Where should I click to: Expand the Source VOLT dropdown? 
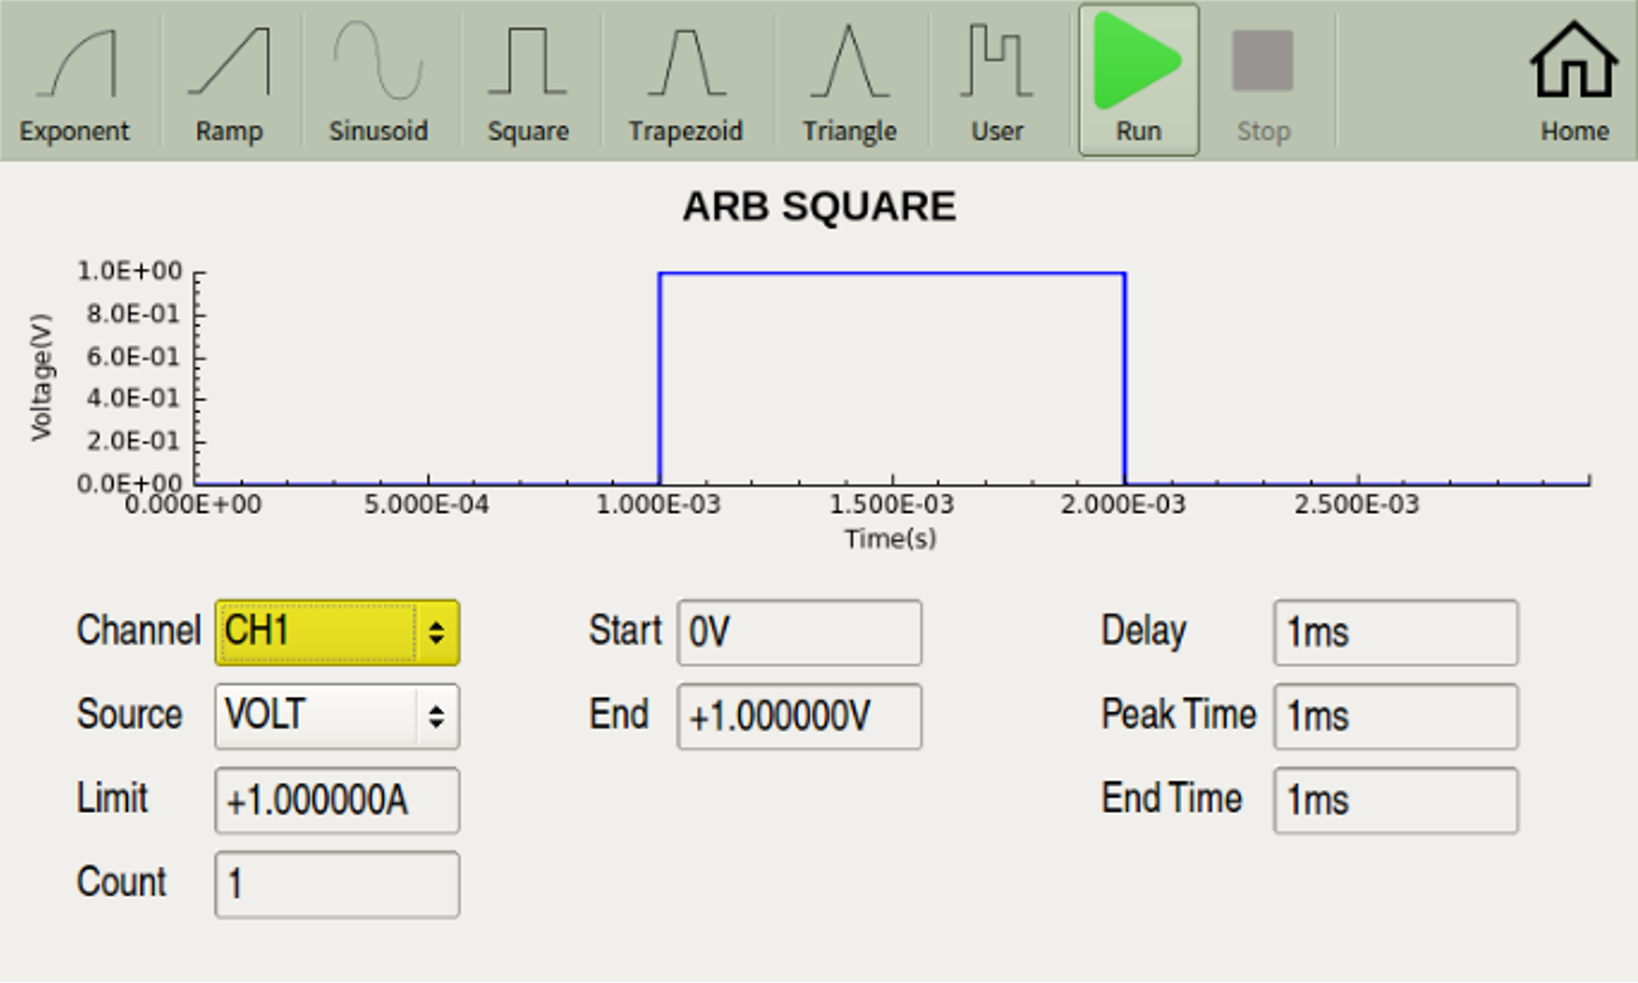click(337, 716)
